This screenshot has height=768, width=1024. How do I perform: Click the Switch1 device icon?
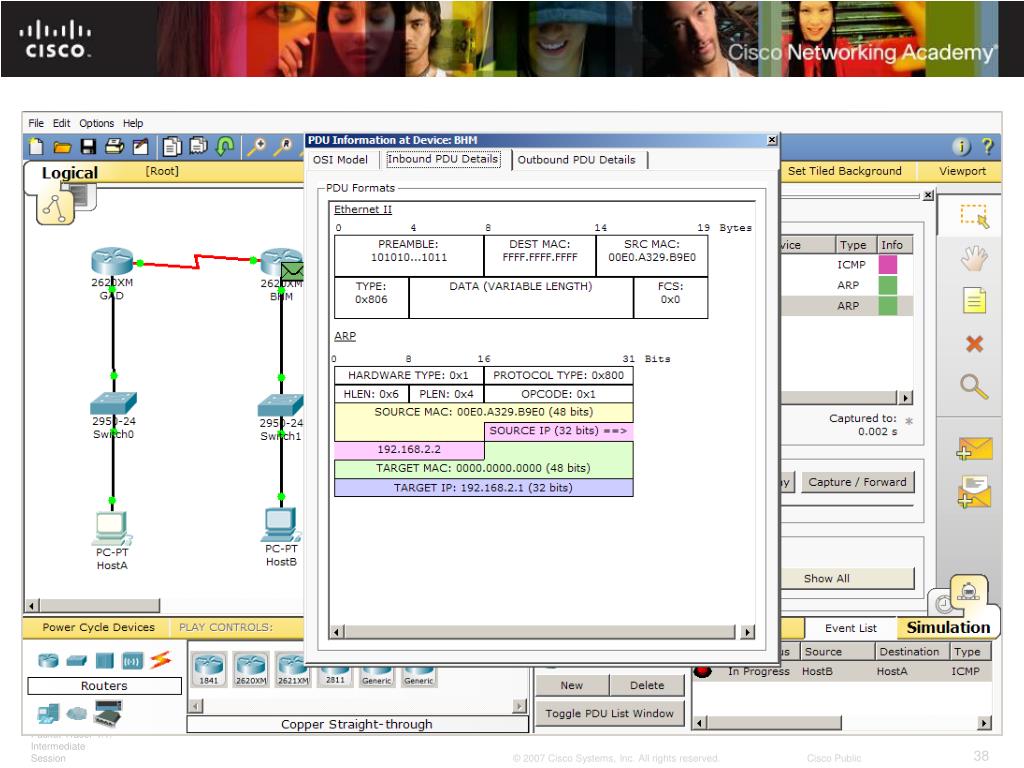[x=281, y=405]
